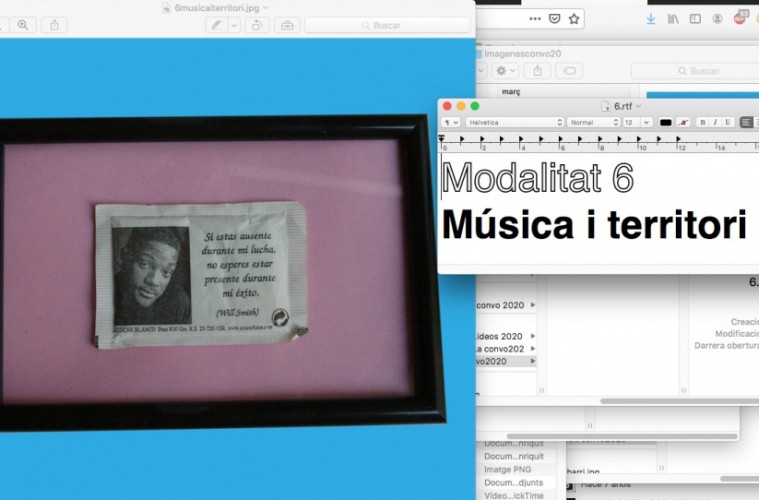Open the Helvetica font family dropdown
759x500 pixels.
514,122
